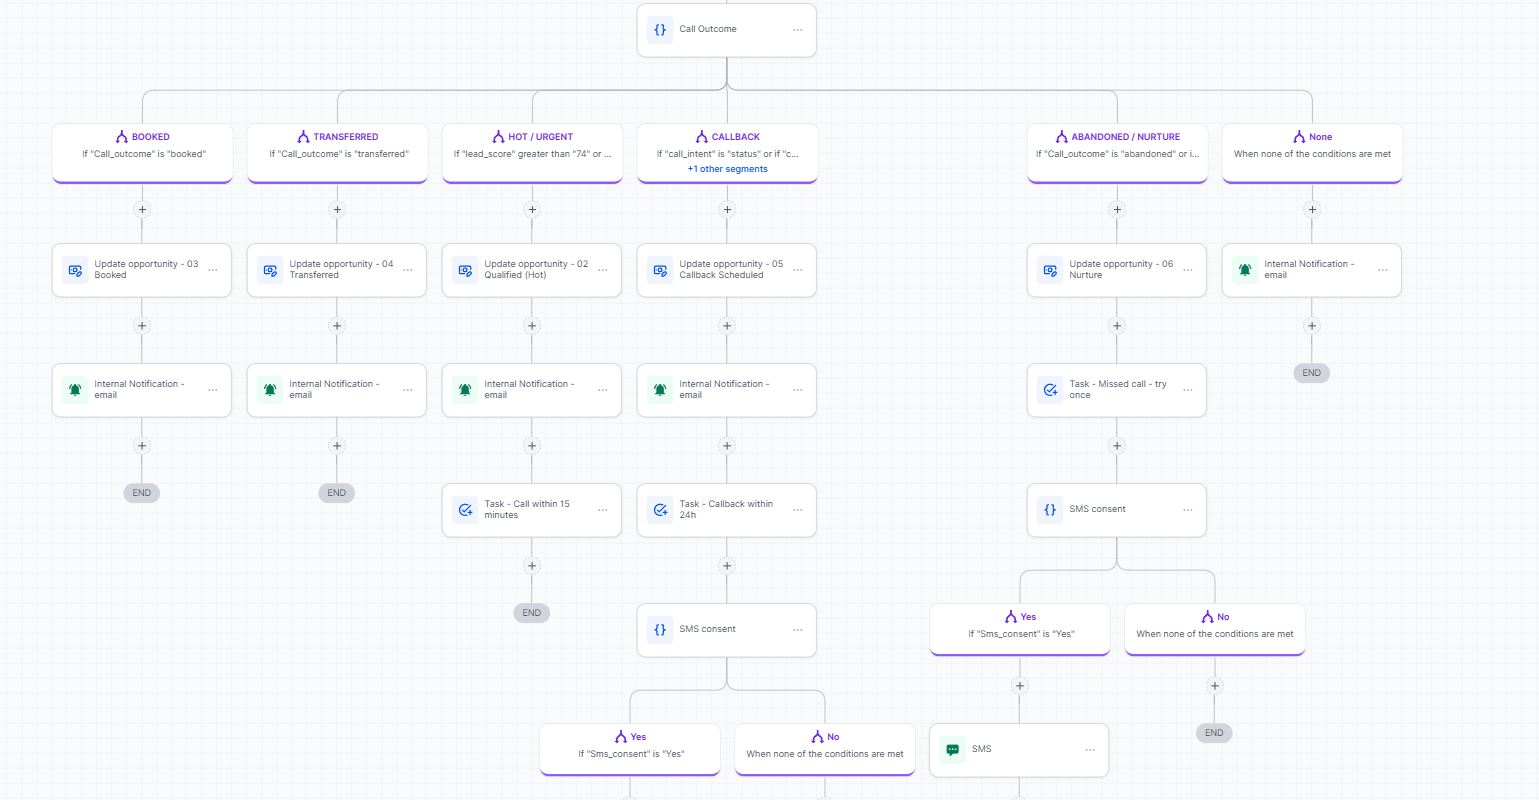Click bell icon in None branch notification

pos(1245,270)
